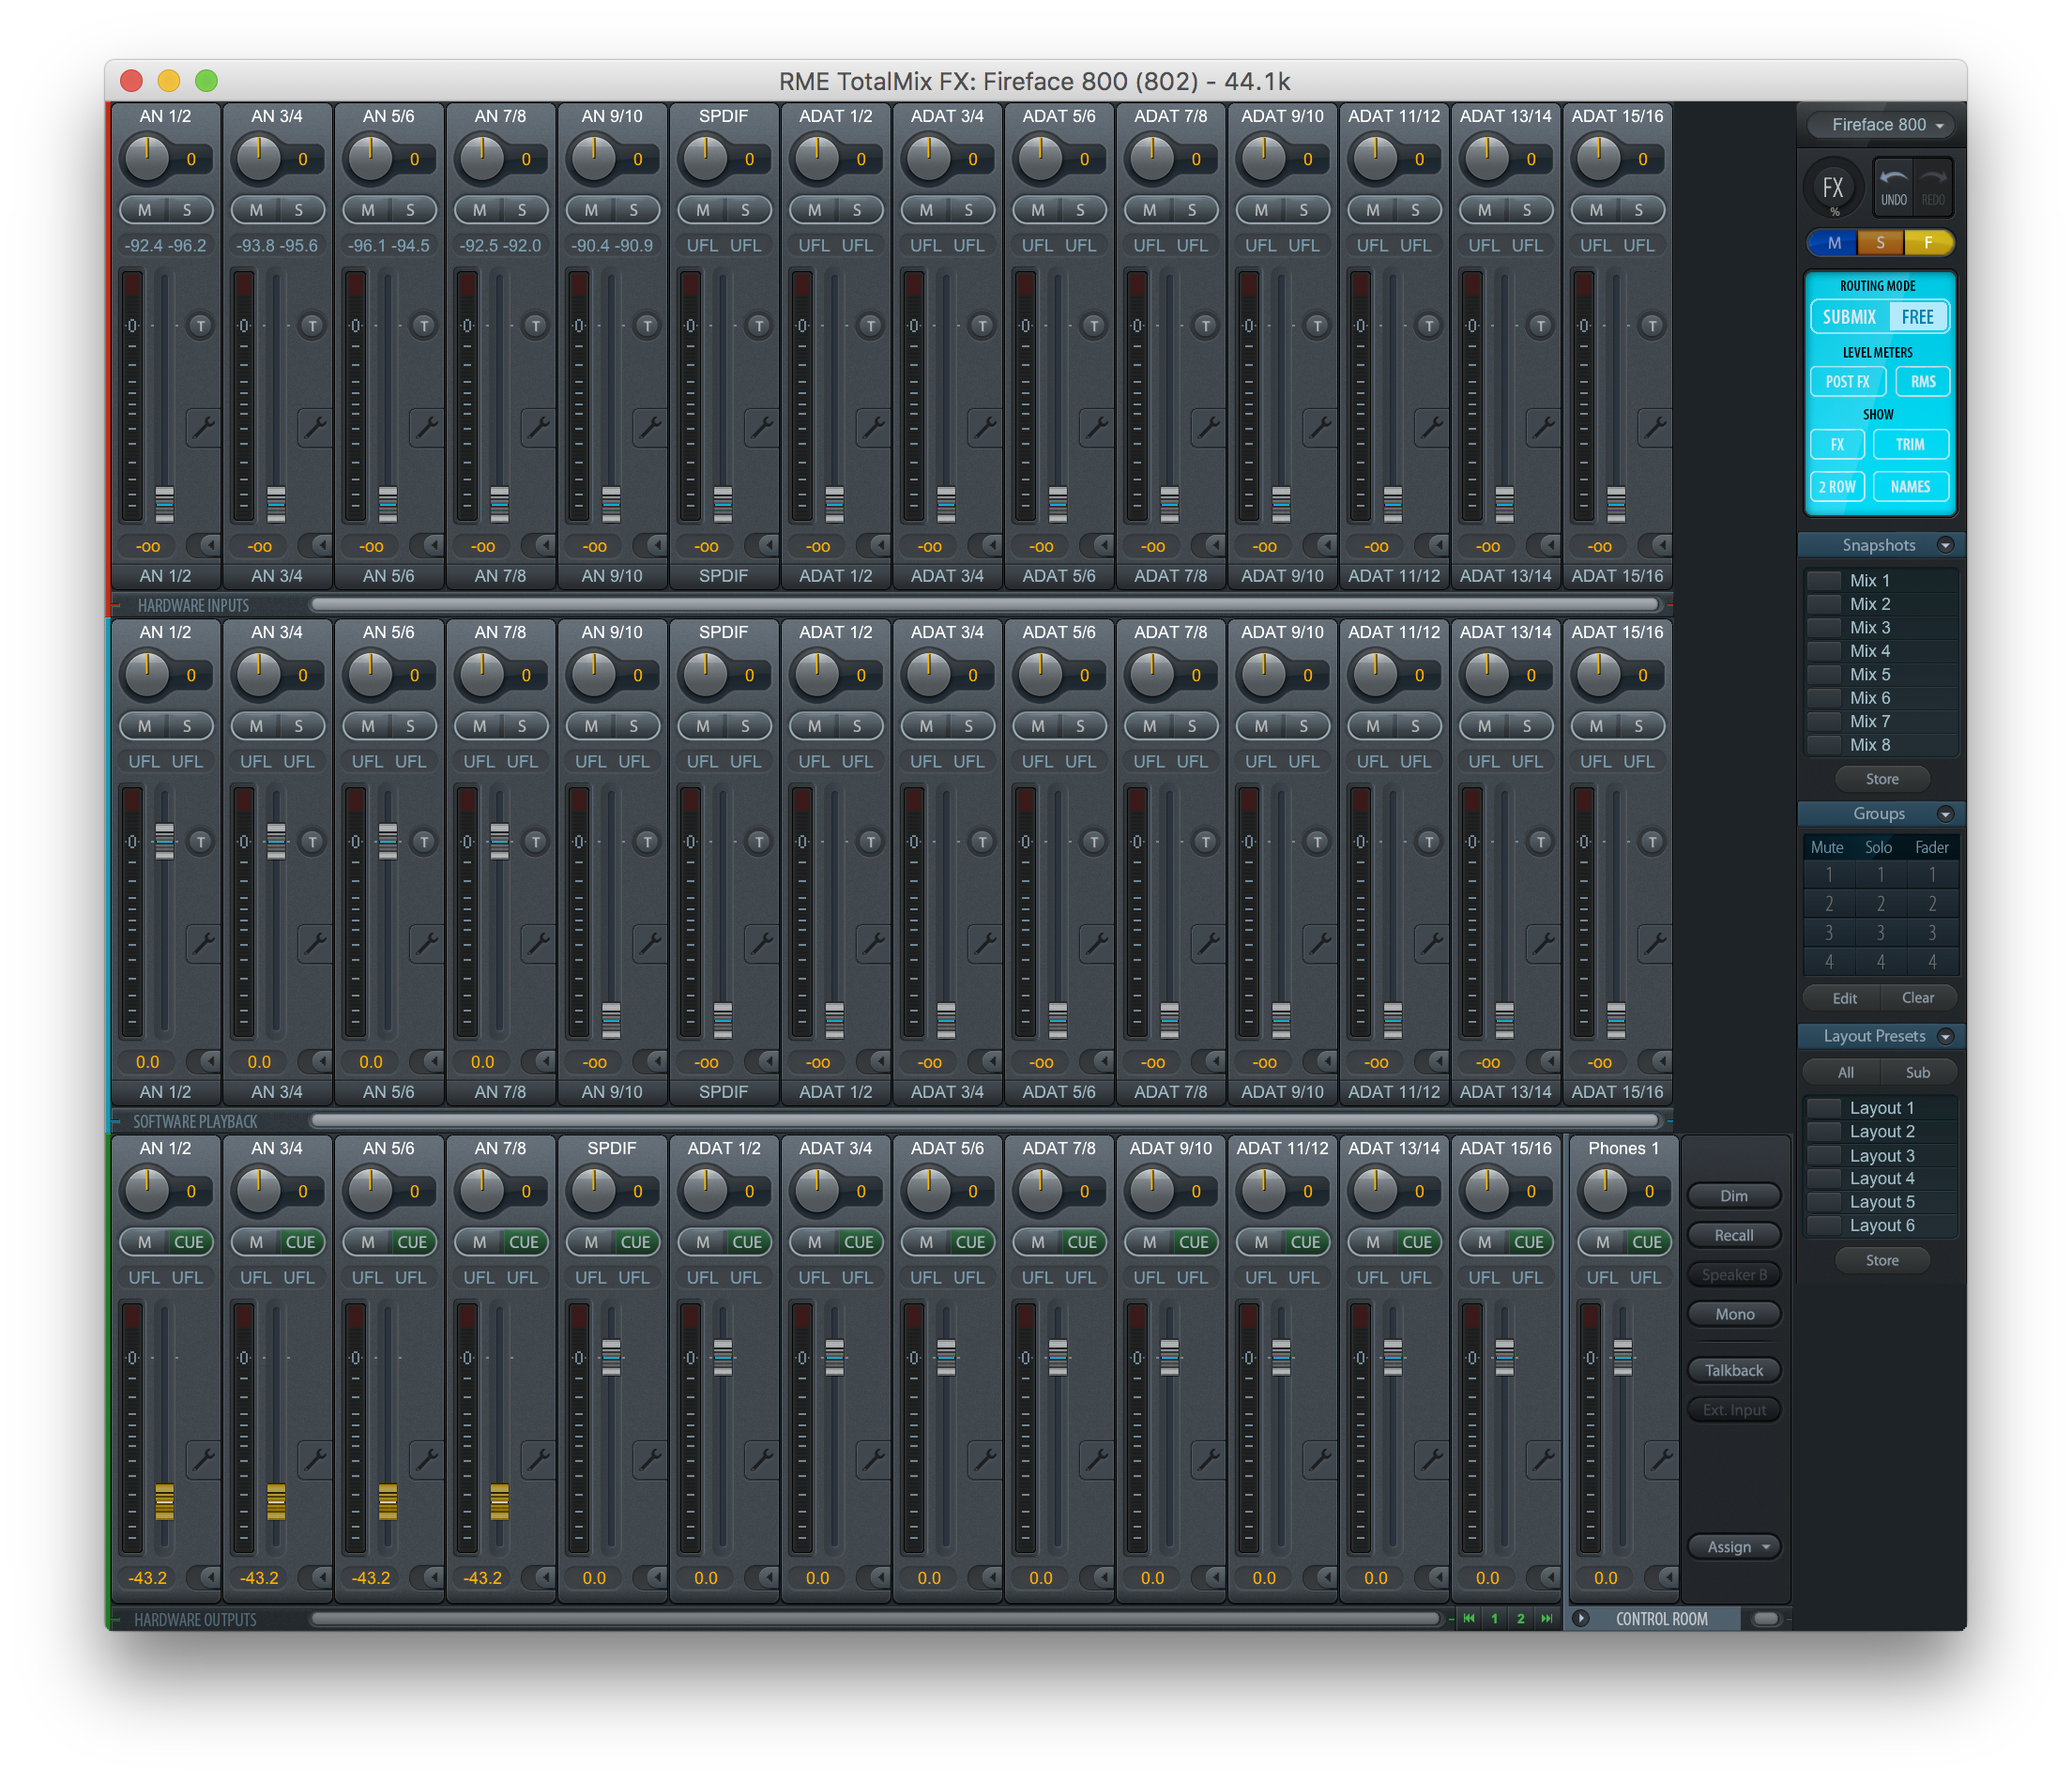Open the Assign dropdown in control room
This screenshot has height=1781, width=2072.
(1736, 1547)
